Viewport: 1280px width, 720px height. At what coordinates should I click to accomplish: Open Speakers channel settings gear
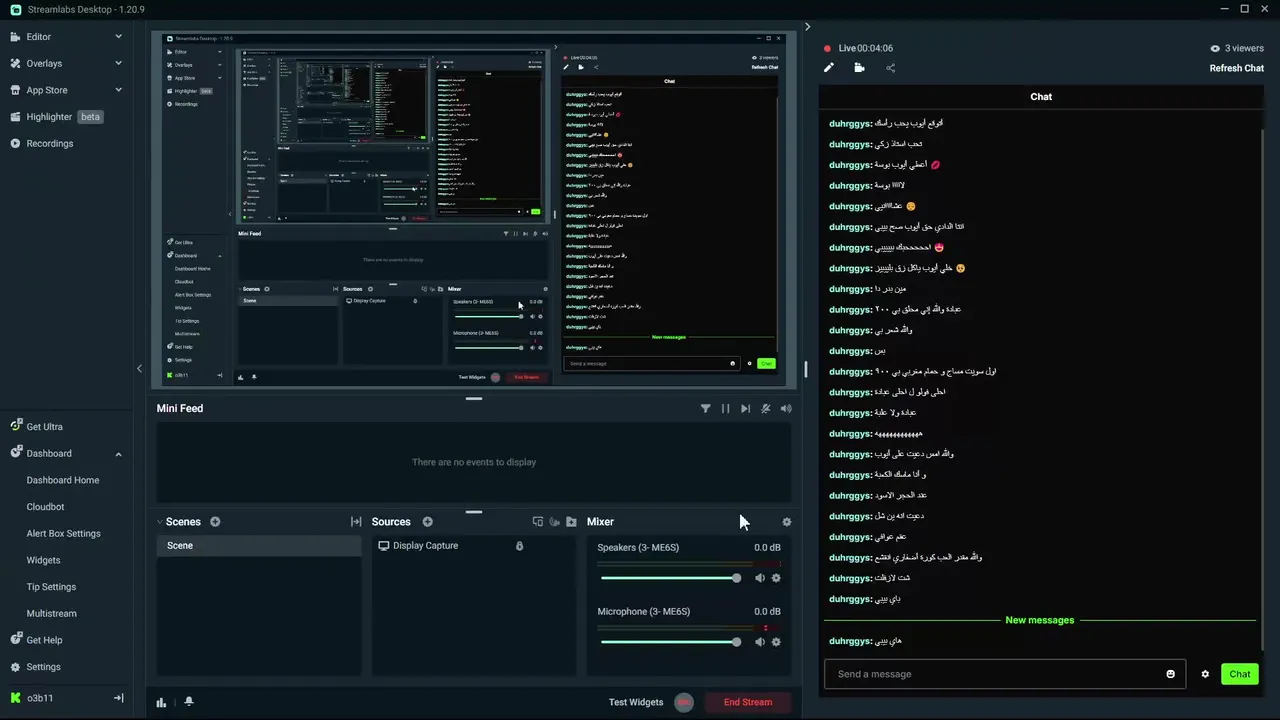[776, 578]
